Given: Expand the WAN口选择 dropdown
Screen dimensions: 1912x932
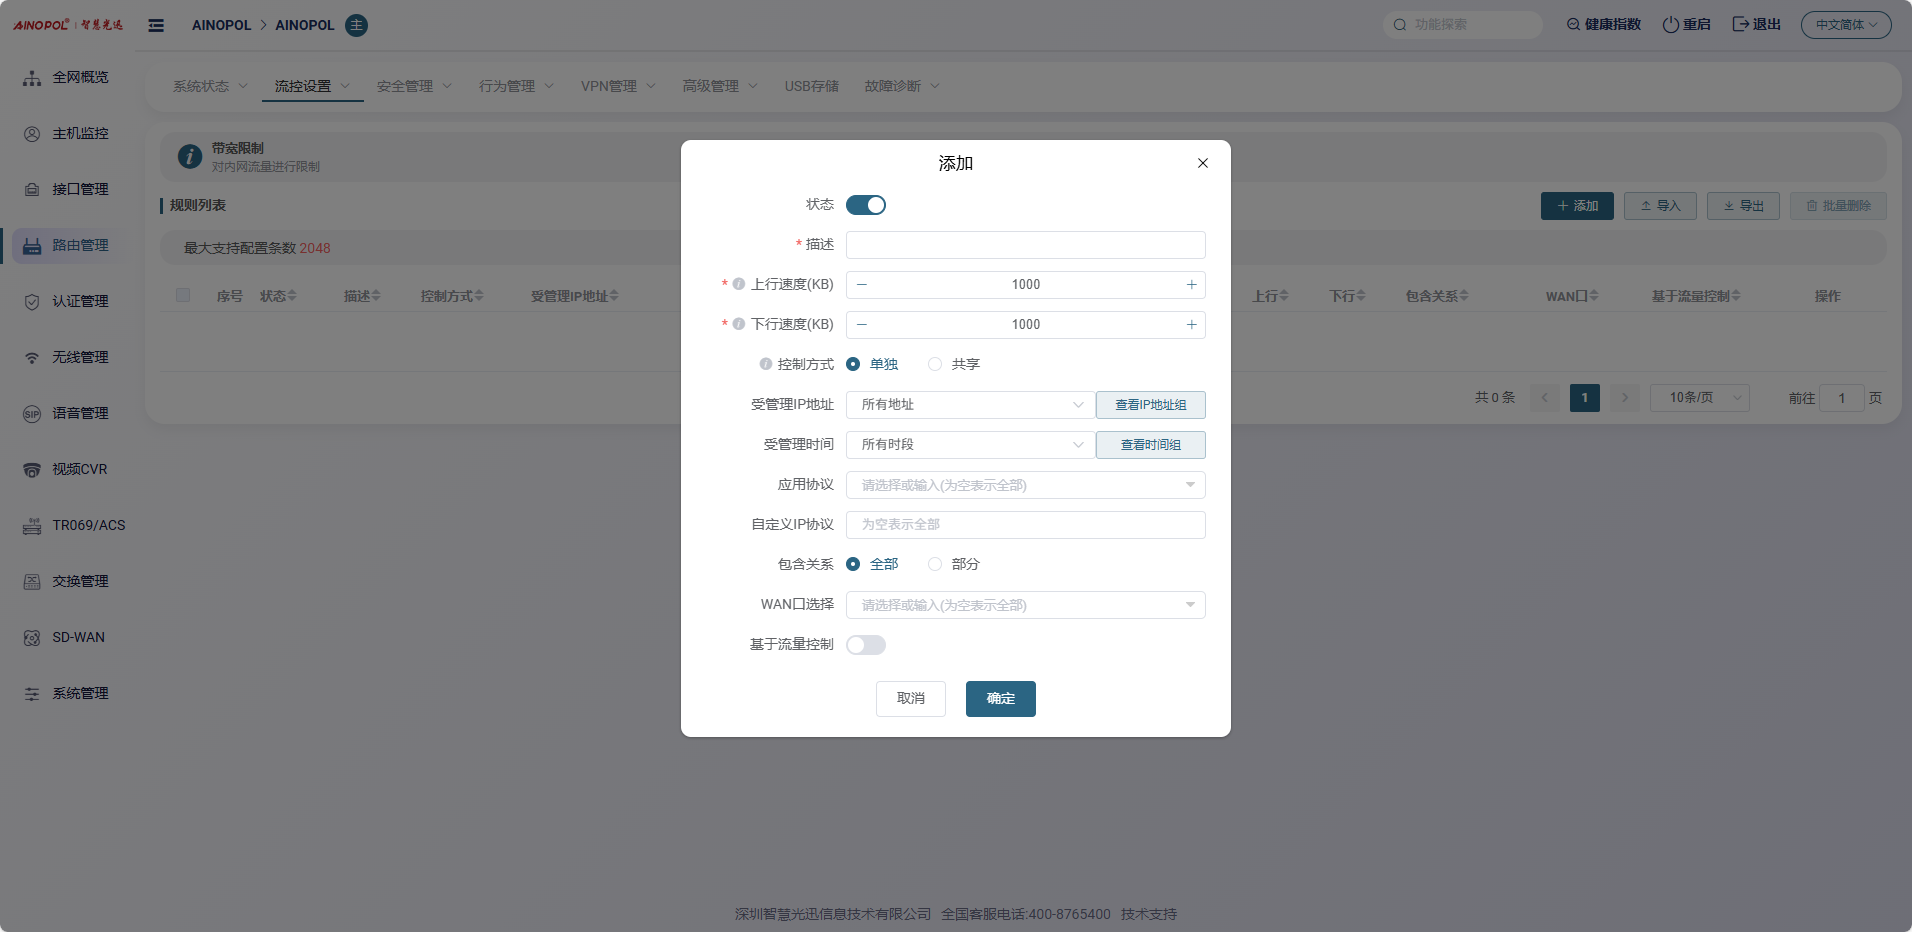Looking at the screenshot, I should pos(1025,605).
